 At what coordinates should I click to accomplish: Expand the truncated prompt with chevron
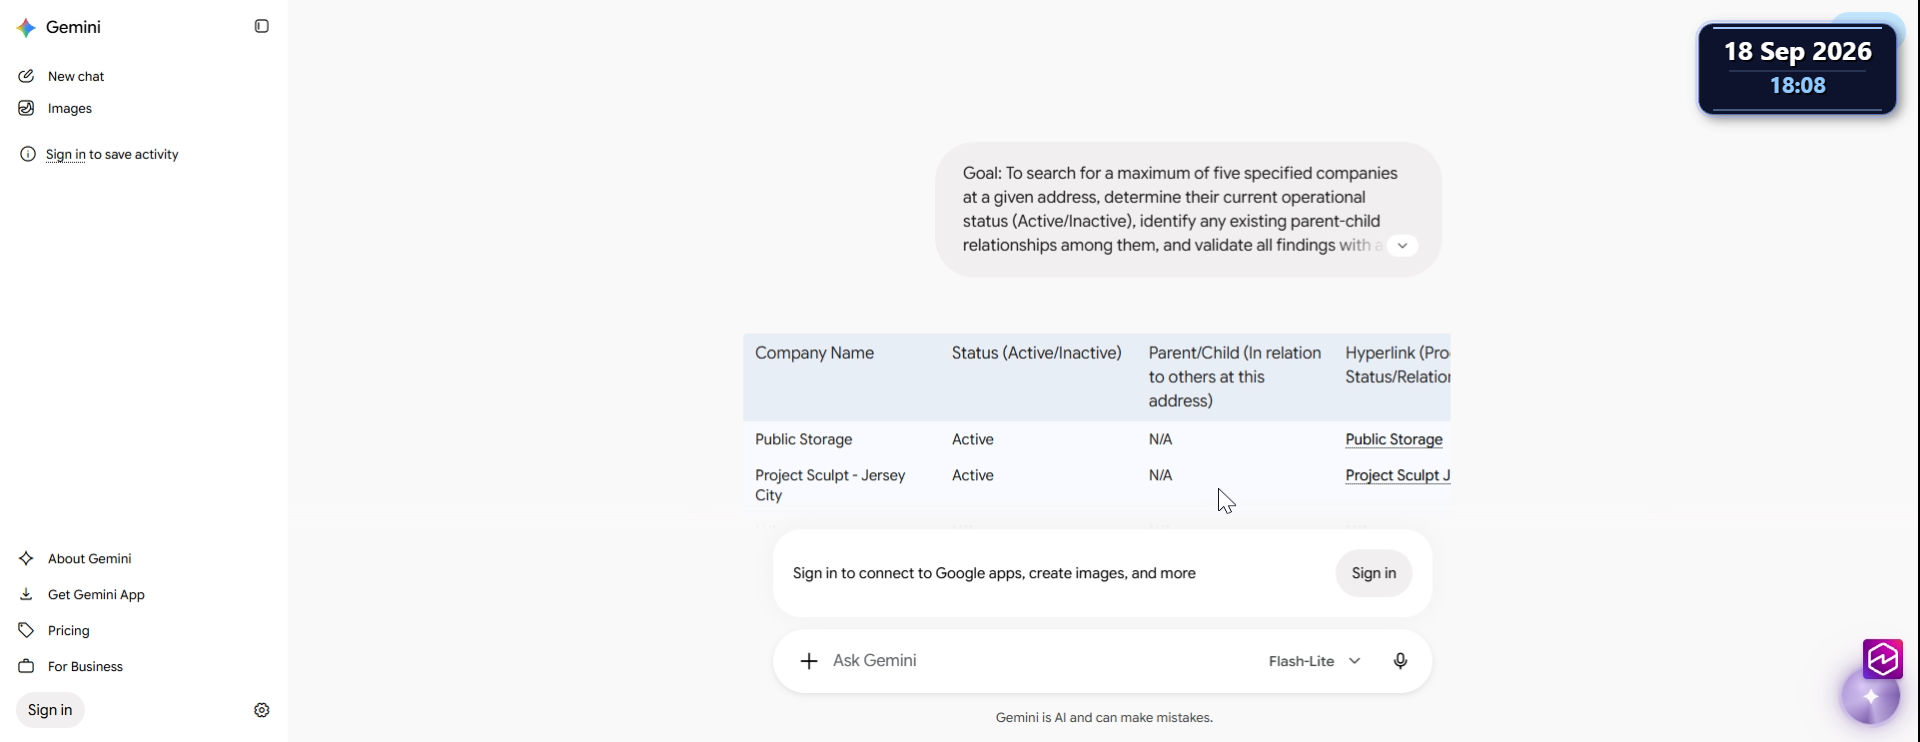1402,246
